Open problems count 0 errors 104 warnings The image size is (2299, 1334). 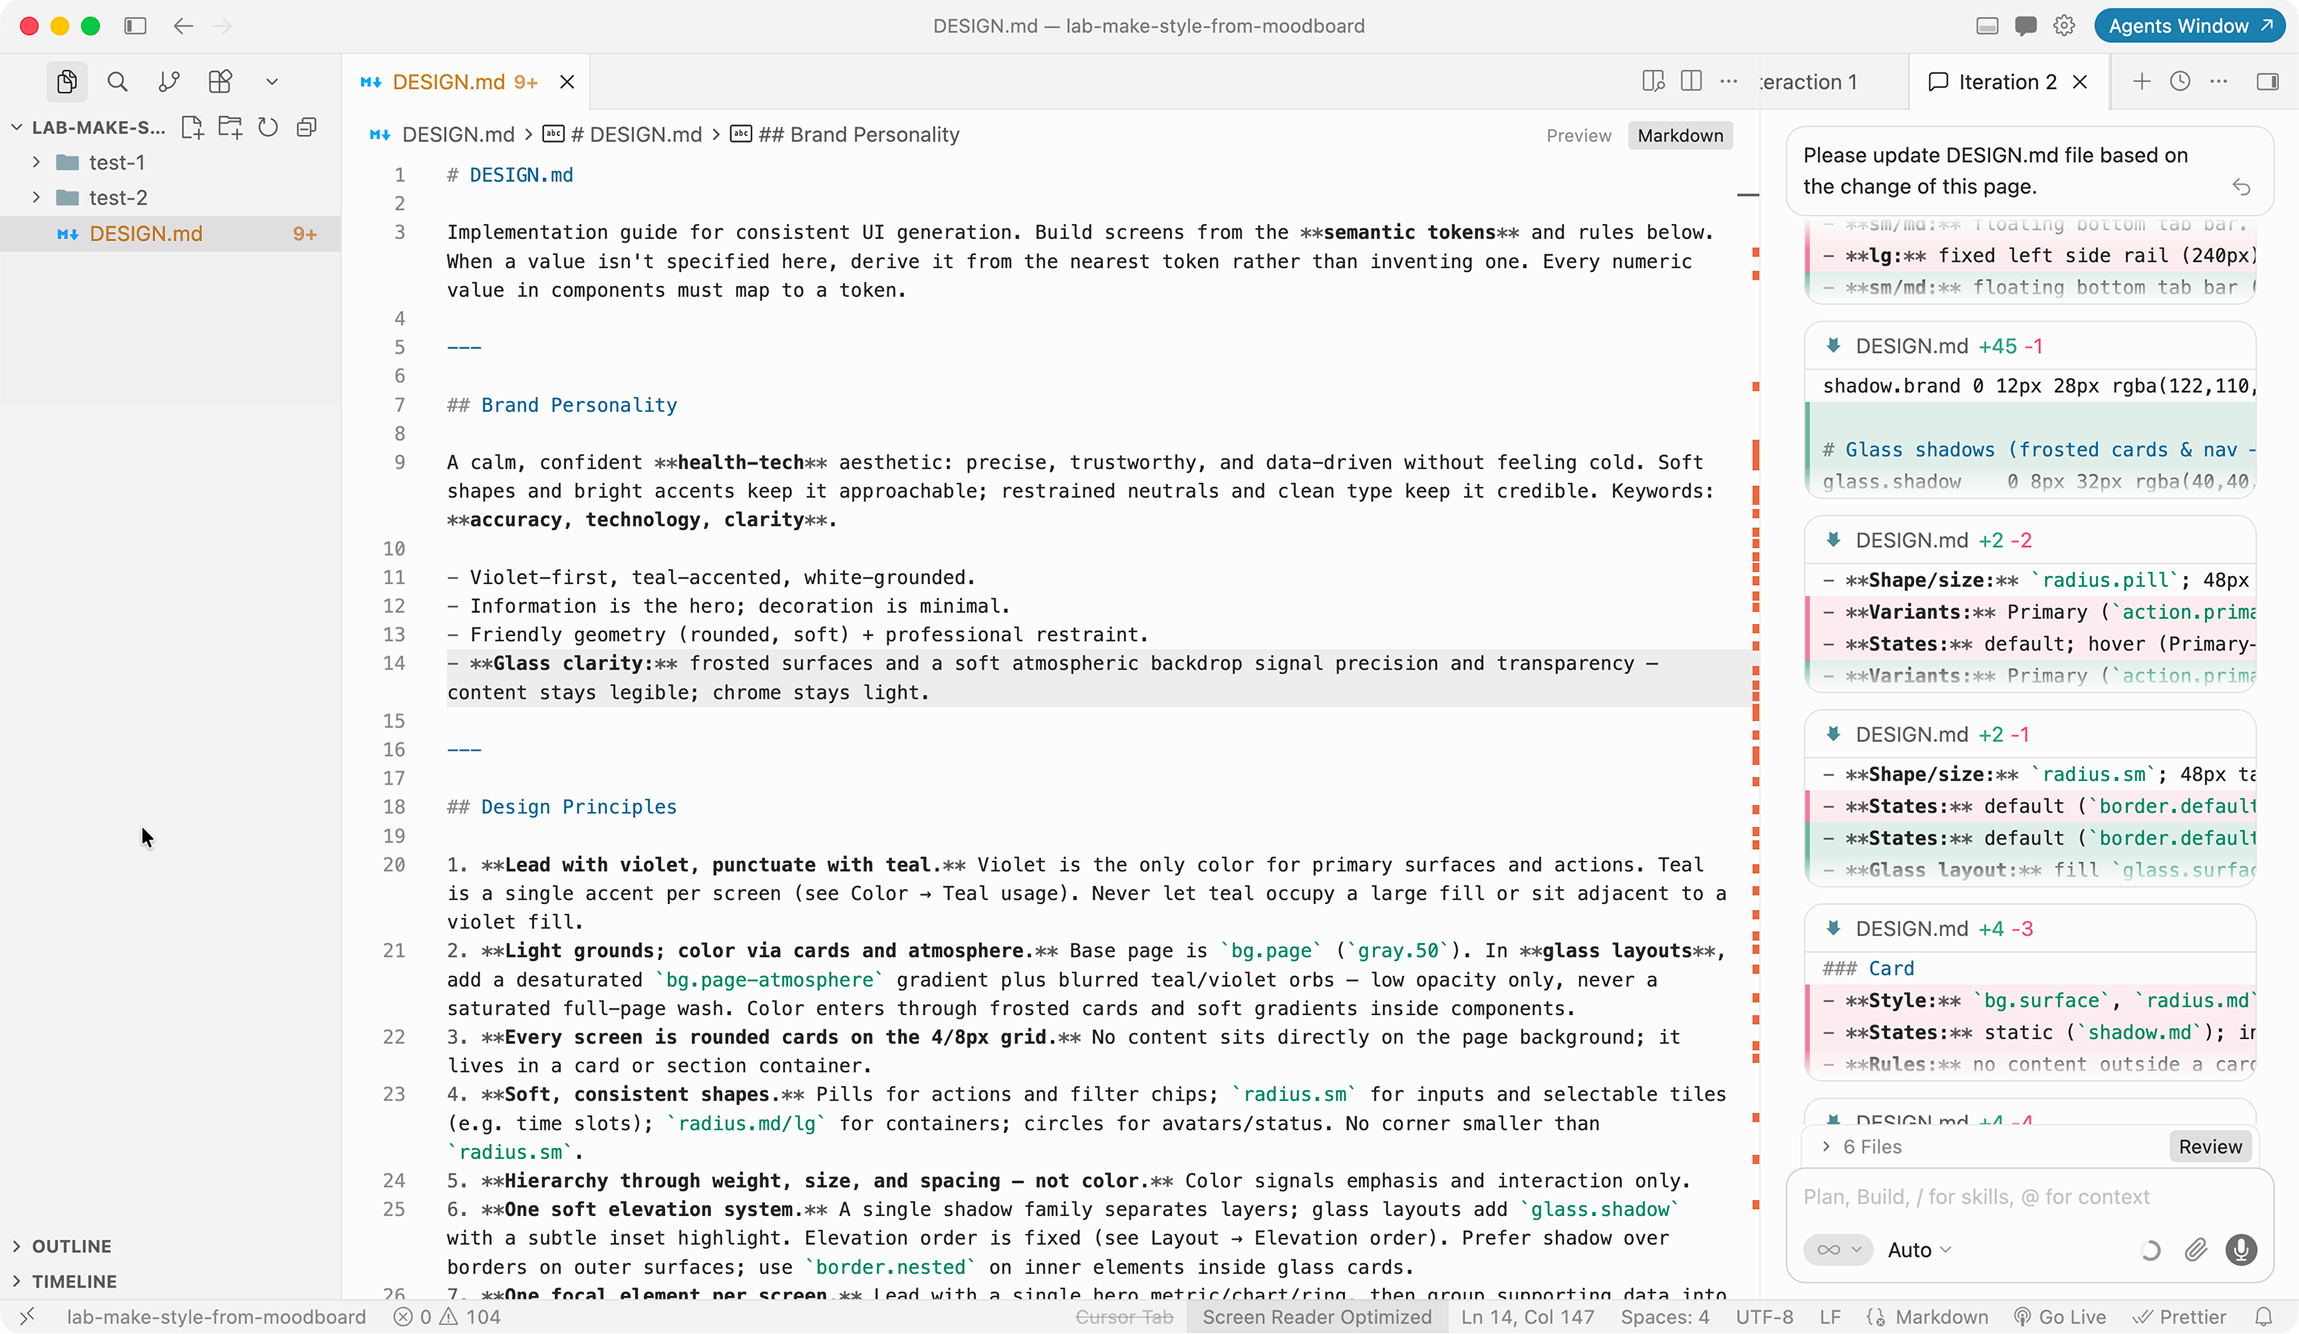click(447, 1317)
